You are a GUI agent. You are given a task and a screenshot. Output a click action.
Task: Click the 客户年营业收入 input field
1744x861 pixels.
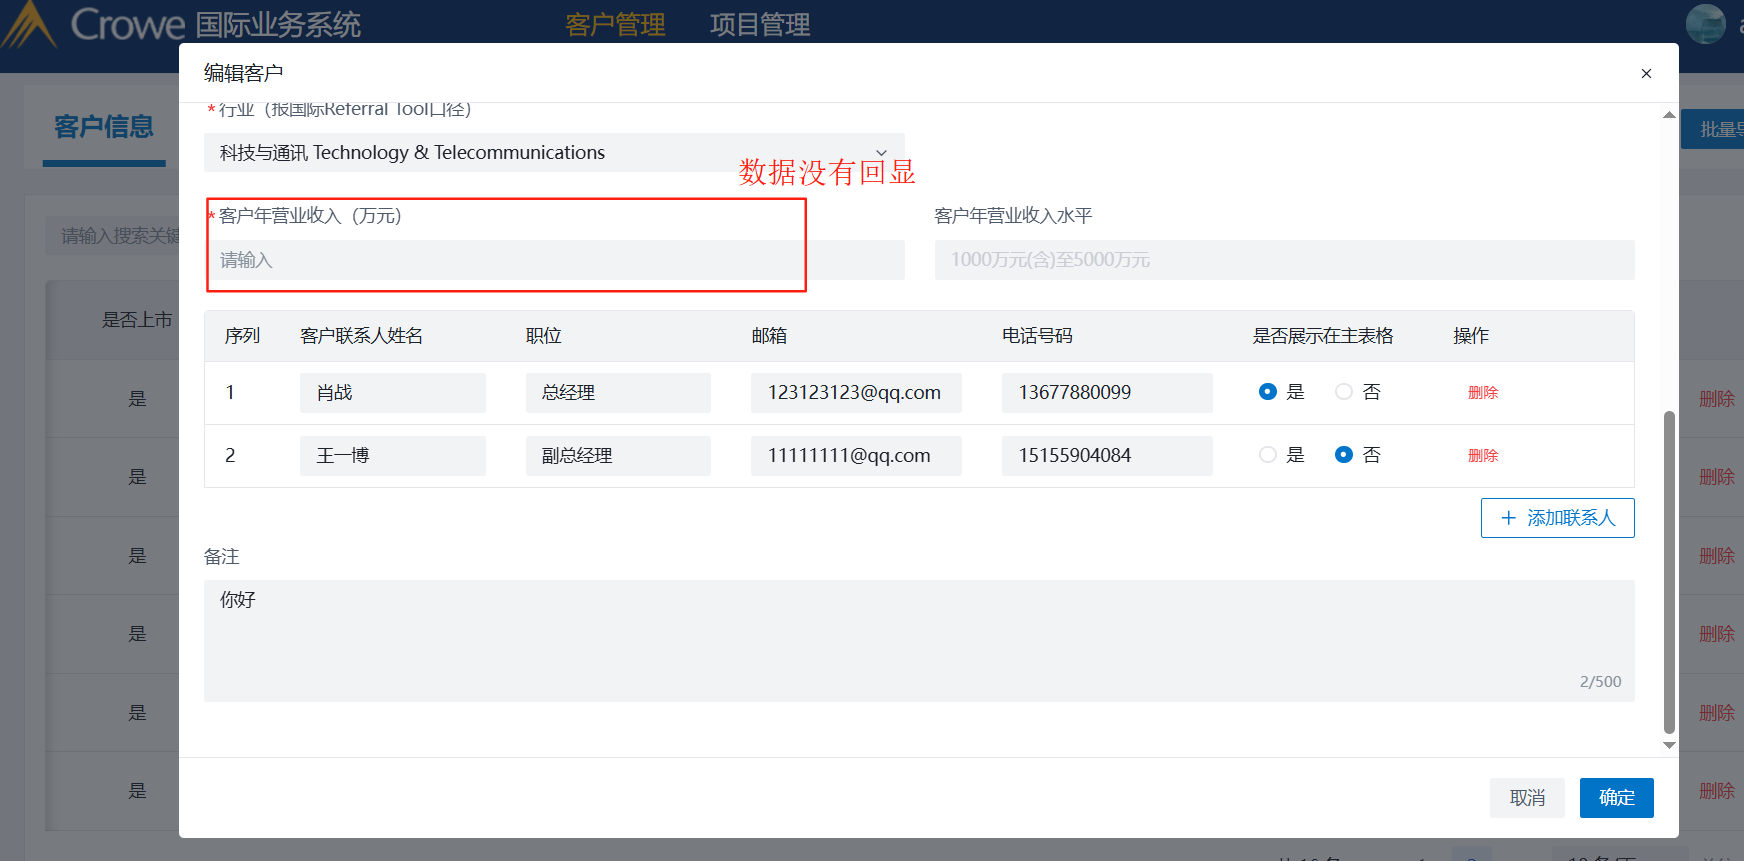coord(554,260)
